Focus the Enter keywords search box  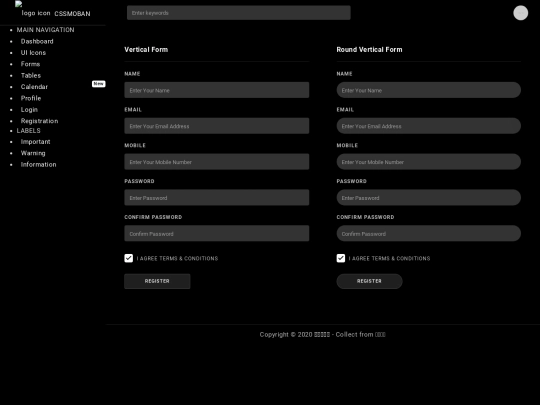tap(239, 13)
